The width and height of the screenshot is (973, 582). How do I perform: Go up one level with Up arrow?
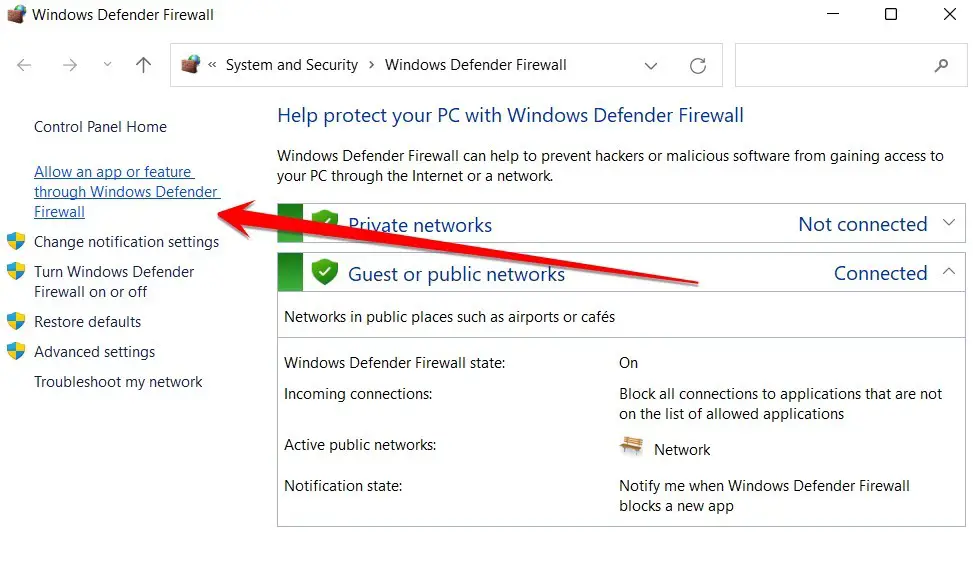coord(143,65)
